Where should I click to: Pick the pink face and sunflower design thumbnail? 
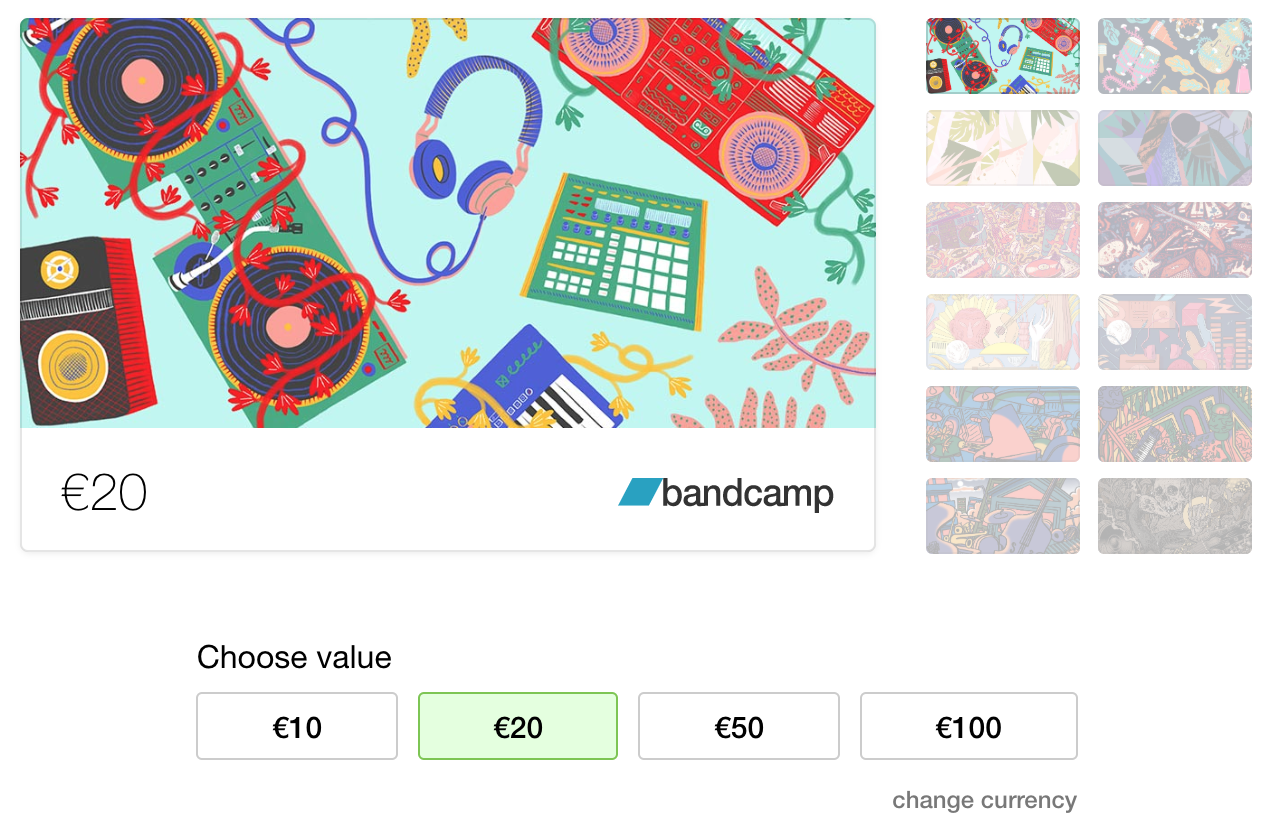(1003, 332)
